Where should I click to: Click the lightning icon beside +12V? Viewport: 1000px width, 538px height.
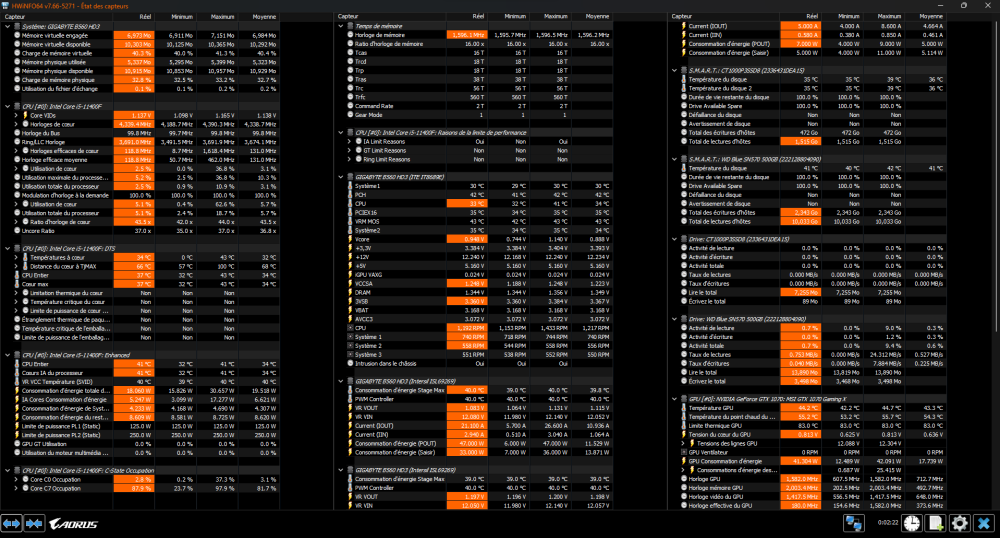350,257
